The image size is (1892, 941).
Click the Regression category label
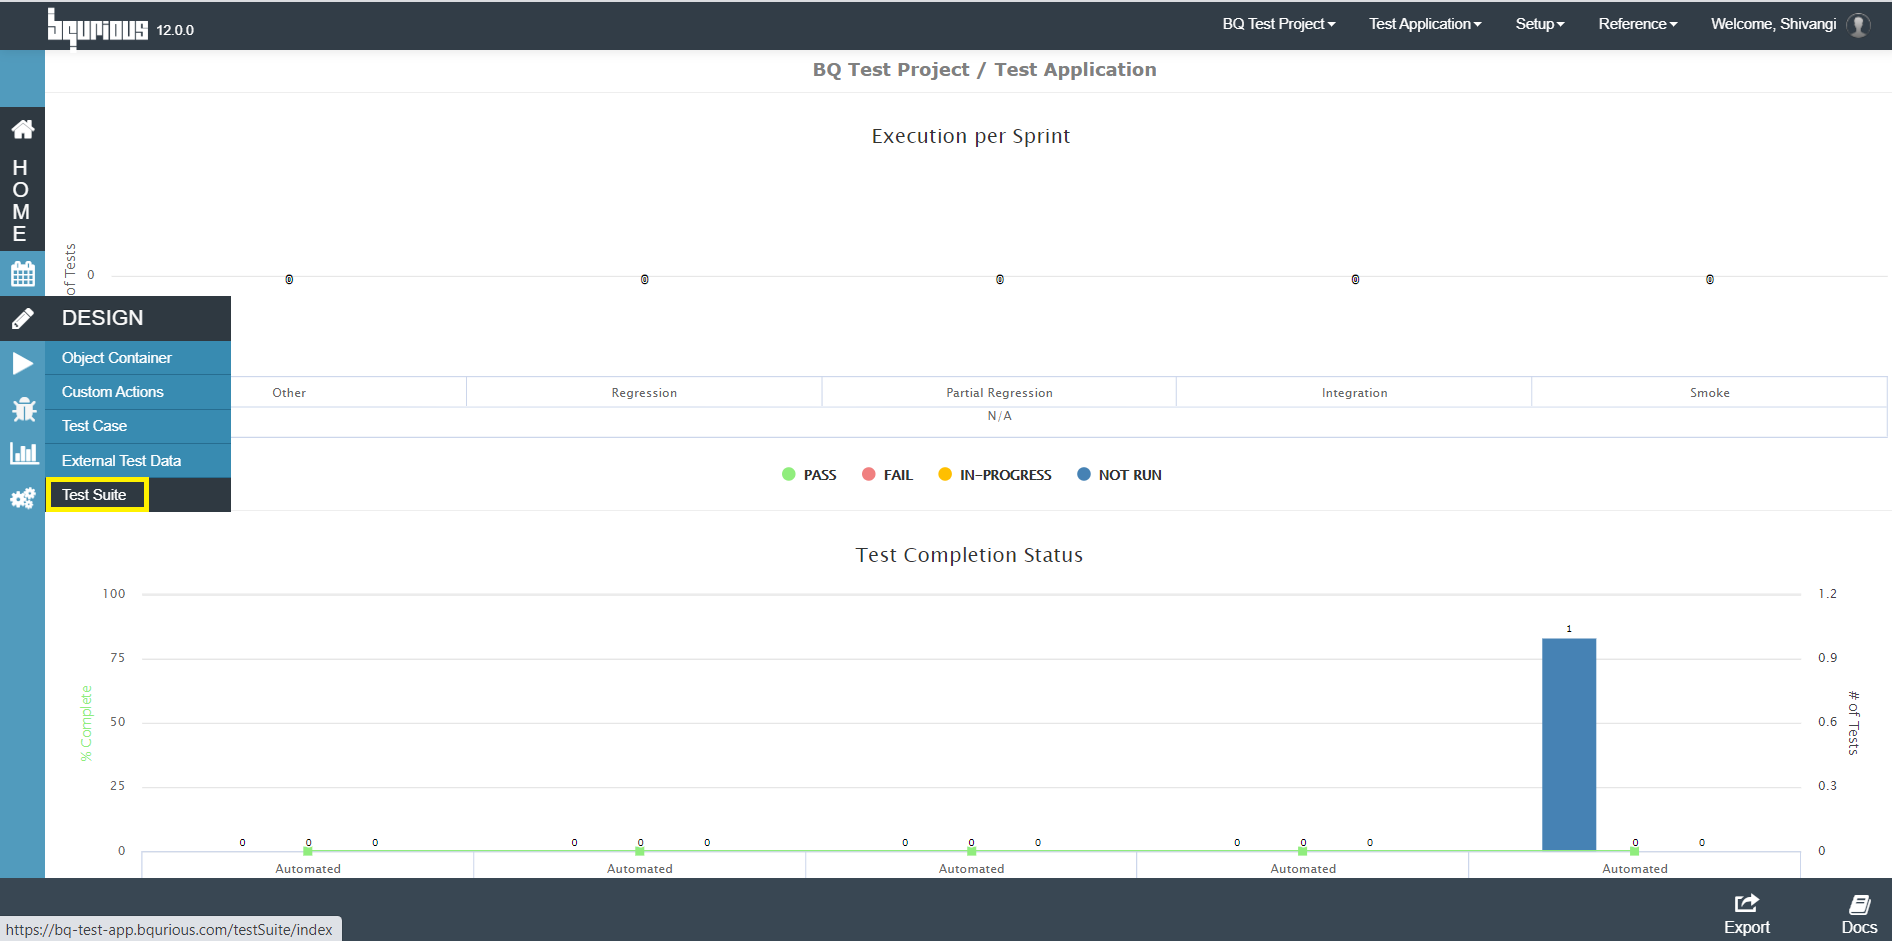(644, 393)
